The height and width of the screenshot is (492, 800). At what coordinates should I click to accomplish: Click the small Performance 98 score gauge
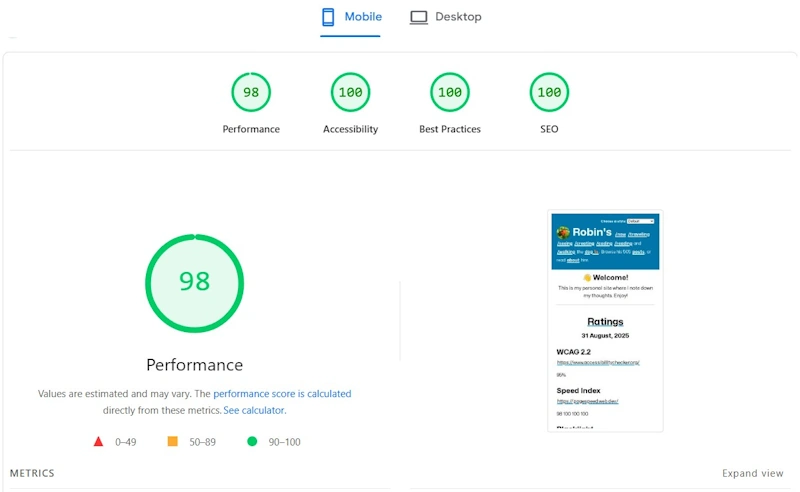(251, 93)
